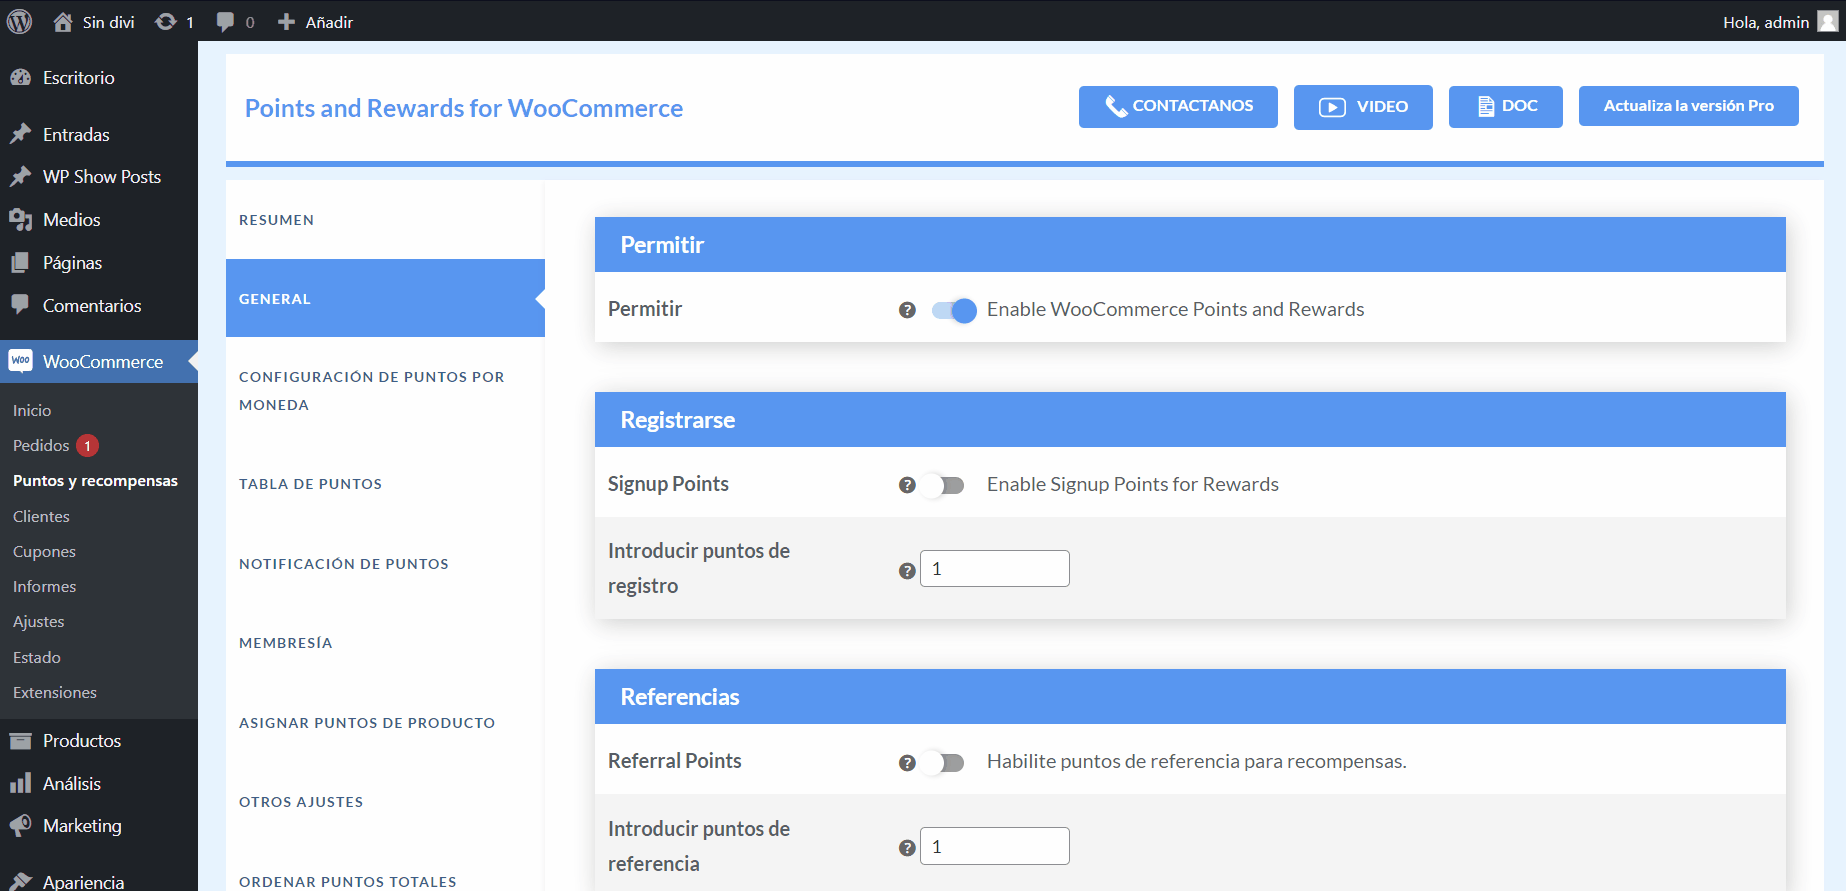The image size is (1846, 891).
Task: Expand the Marketing sidebar menu
Action: point(82,826)
